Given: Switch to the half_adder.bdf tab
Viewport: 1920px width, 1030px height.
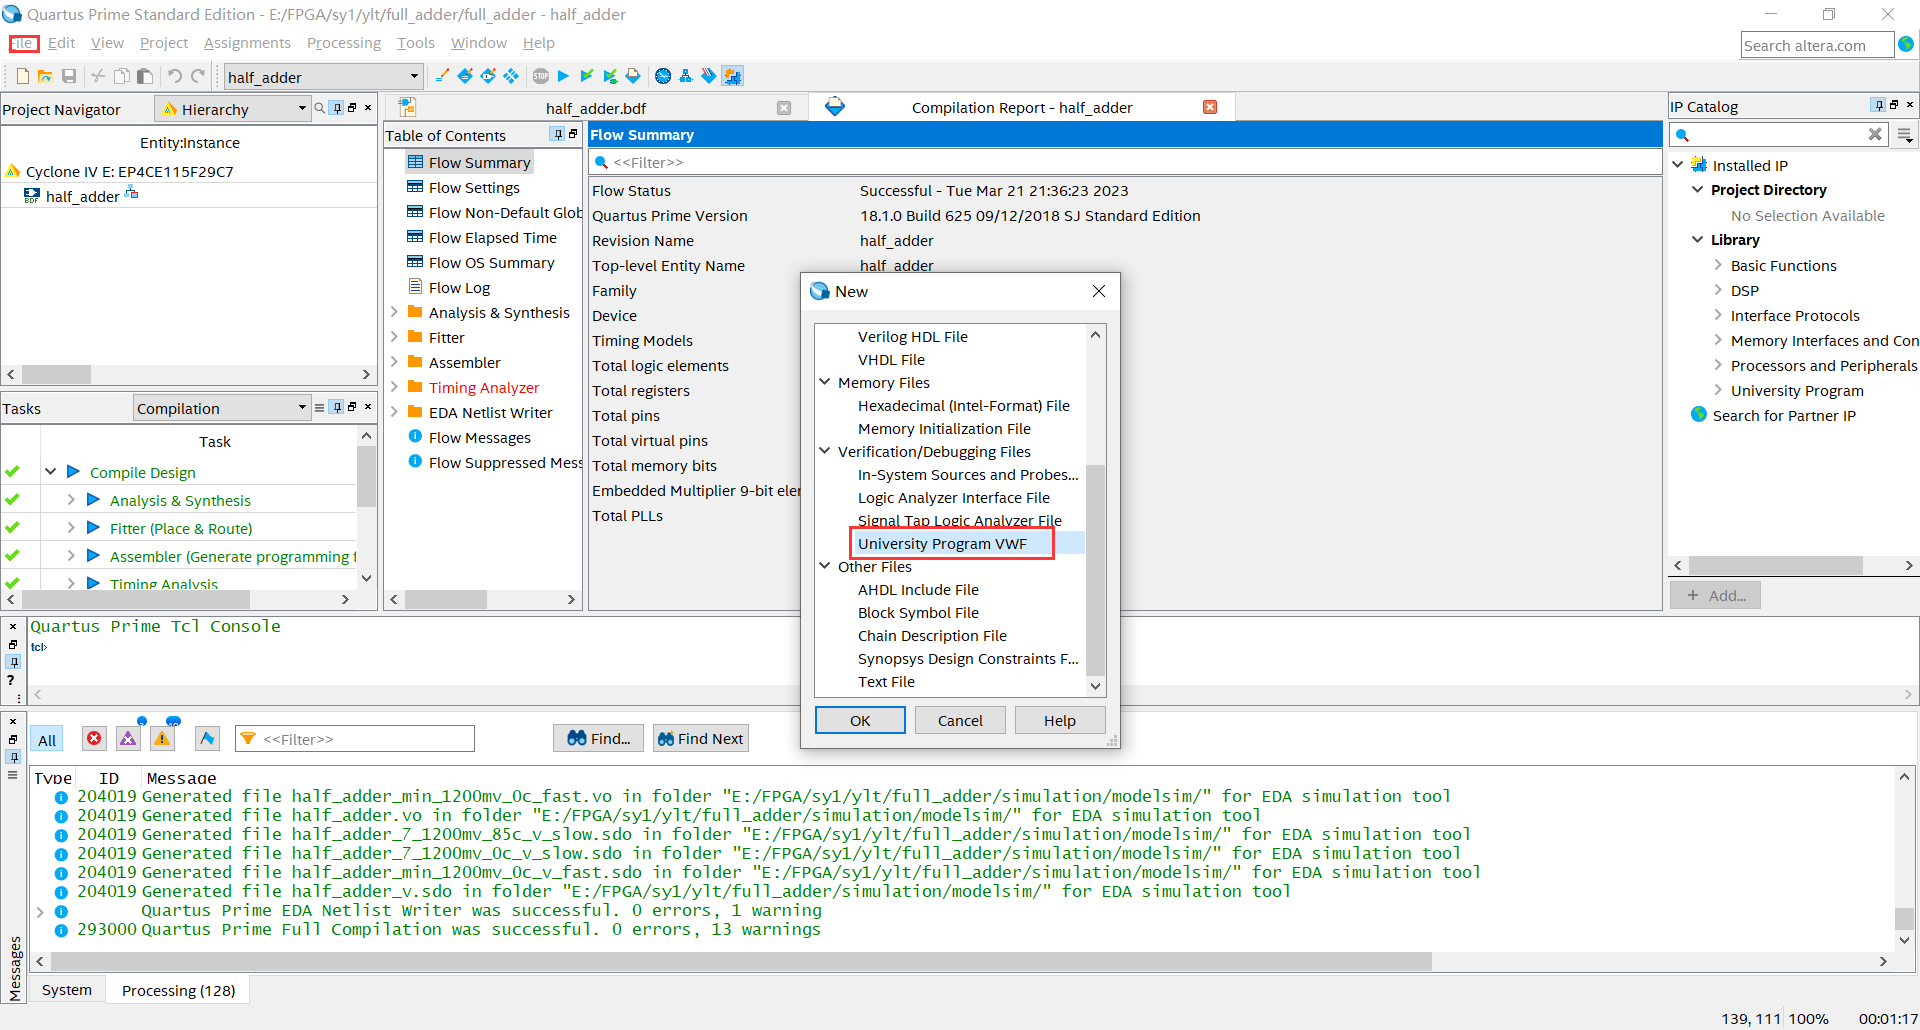Looking at the screenshot, I should coord(596,108).
